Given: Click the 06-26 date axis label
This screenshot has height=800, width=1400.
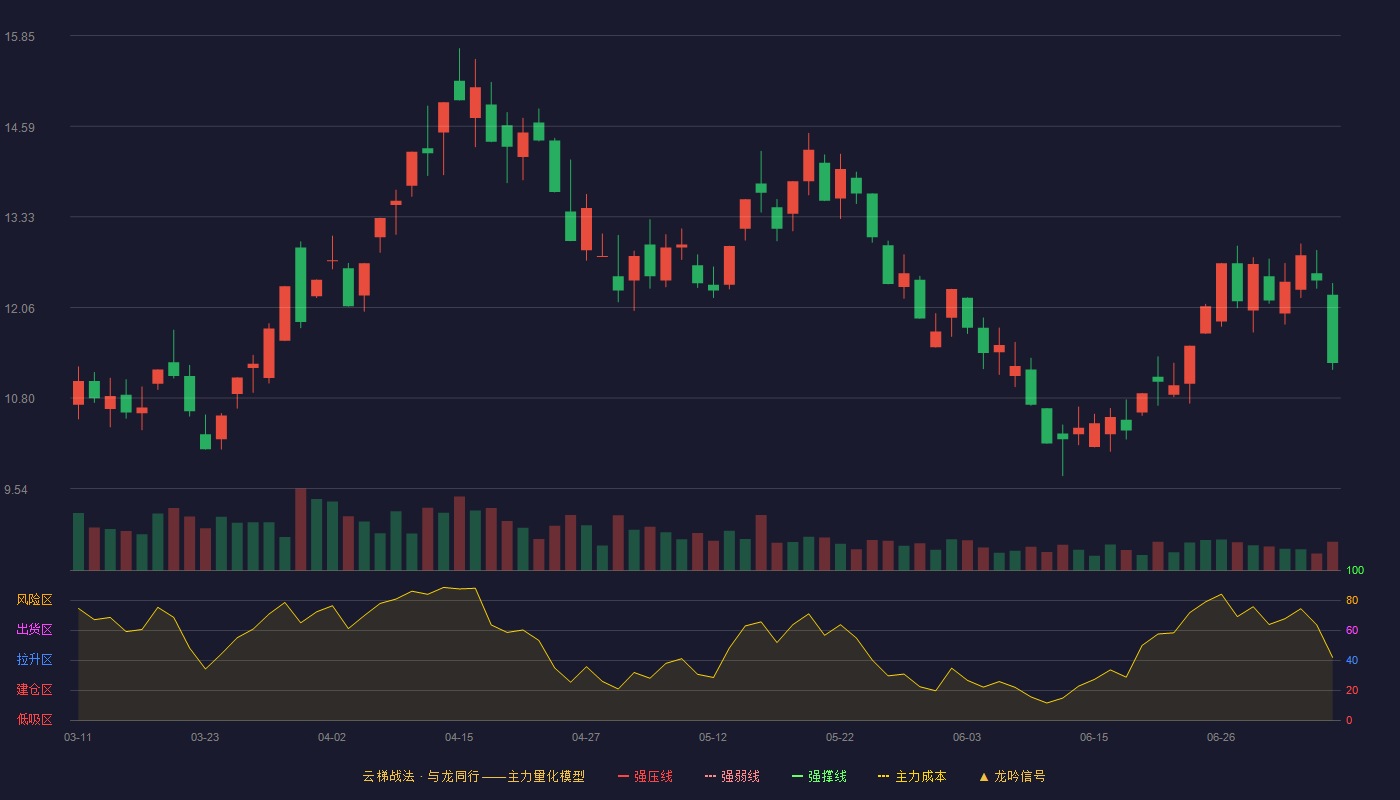Looking at the screenshot, I should pos(1221,737).
